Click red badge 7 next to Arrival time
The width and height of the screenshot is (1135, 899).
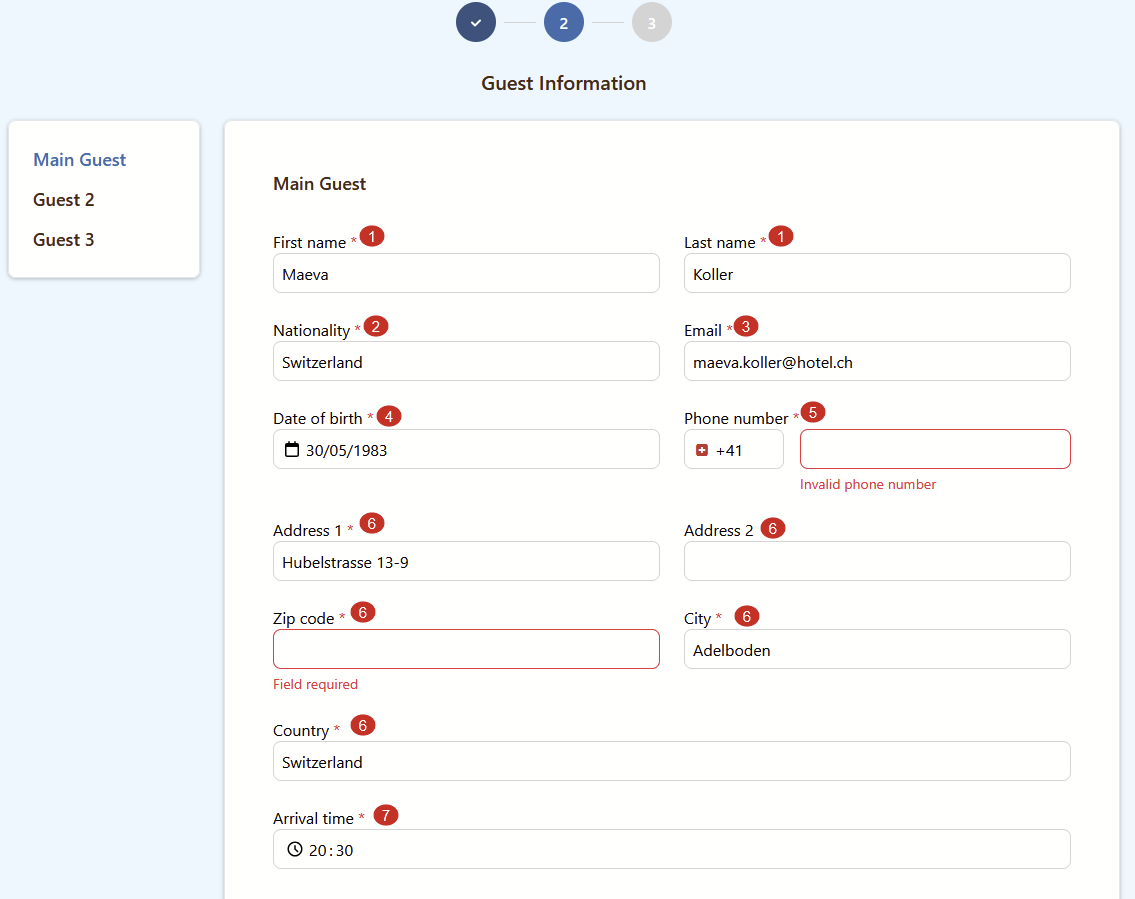[386, 815]
